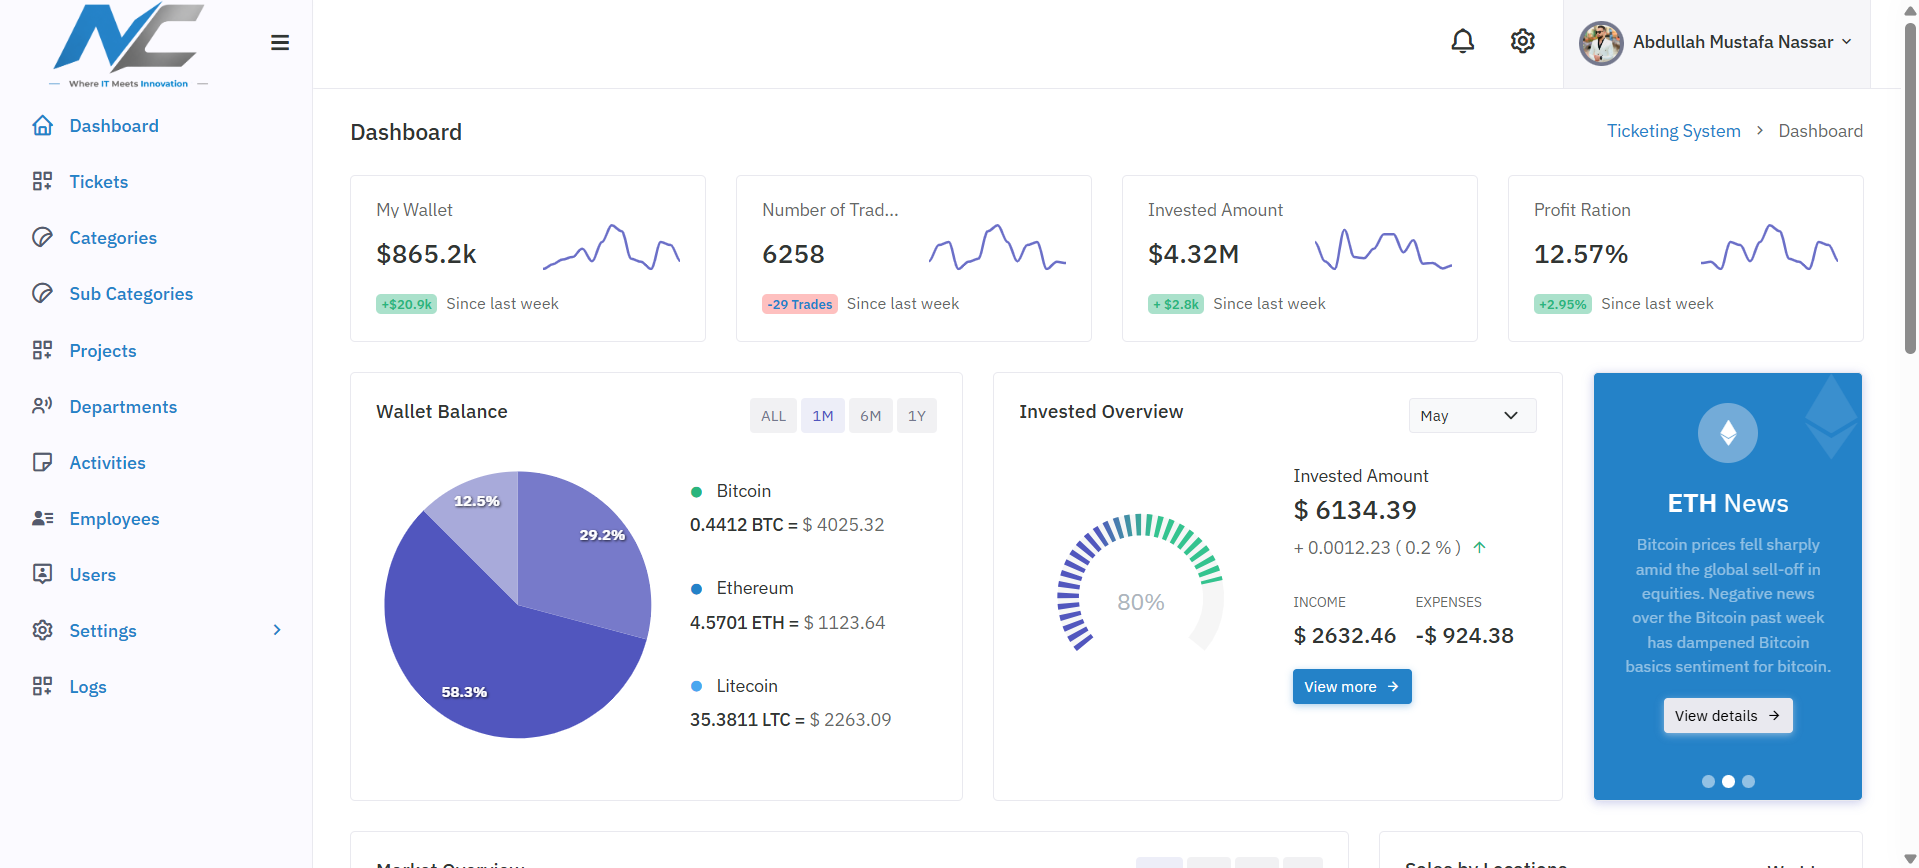This screenshot has height=868, width=1919.
Task: Click the NC company logo
Action: tap(128, 45)
